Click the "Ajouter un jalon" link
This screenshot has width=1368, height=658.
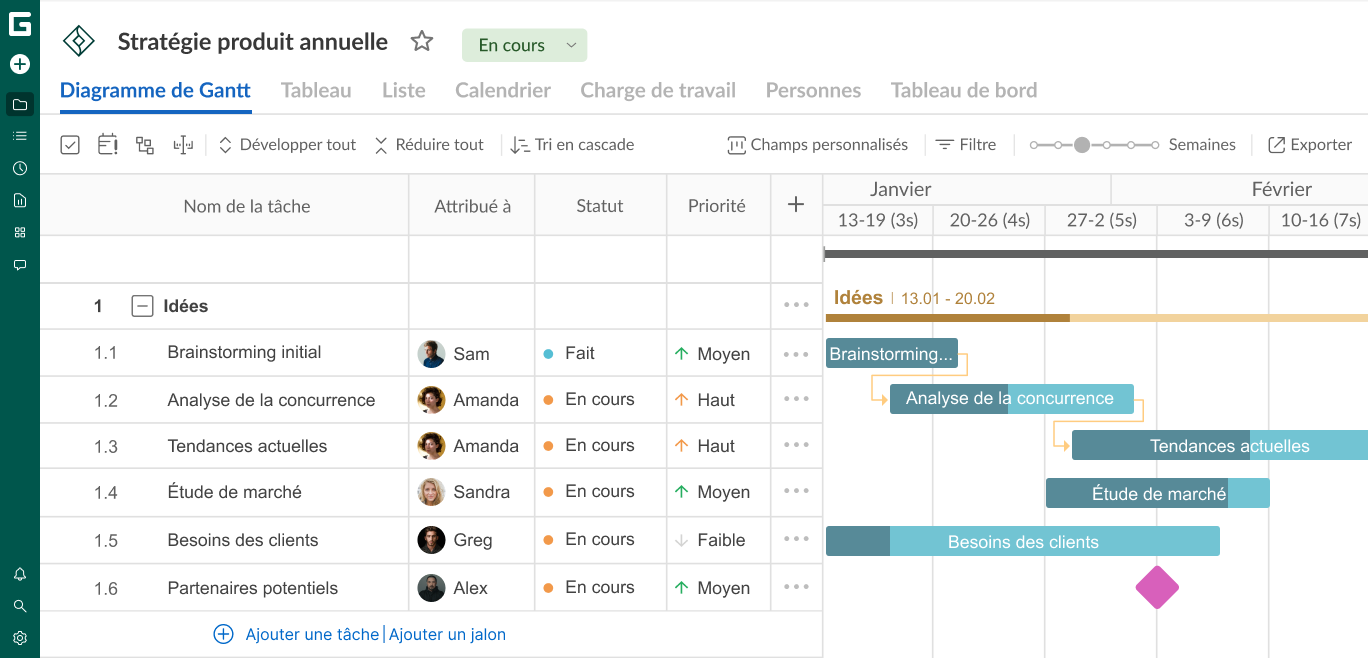(447, 634)
